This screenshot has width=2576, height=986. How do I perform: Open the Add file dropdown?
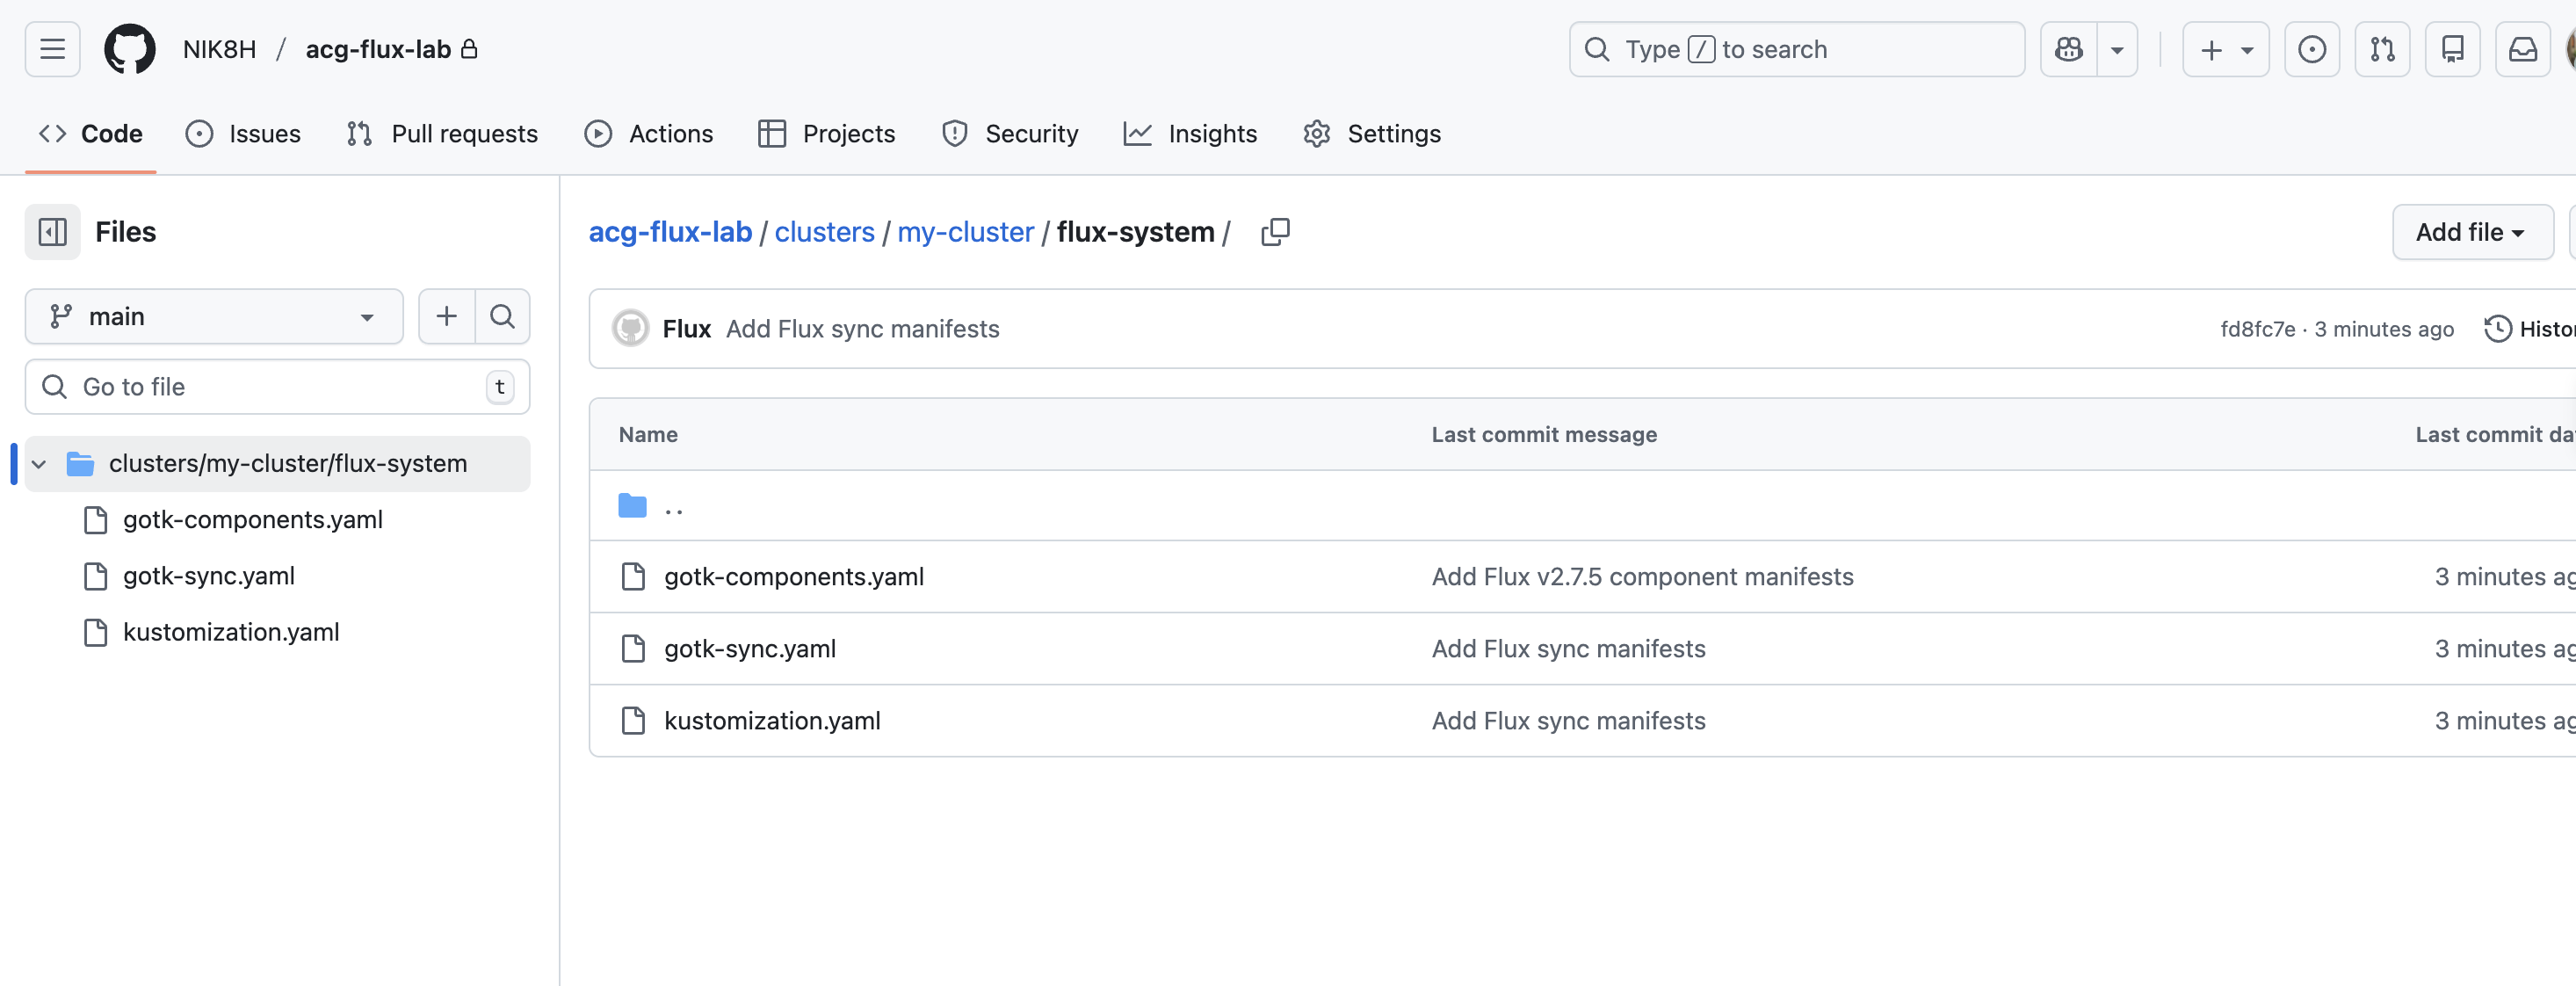click(x=2472, y=231)
